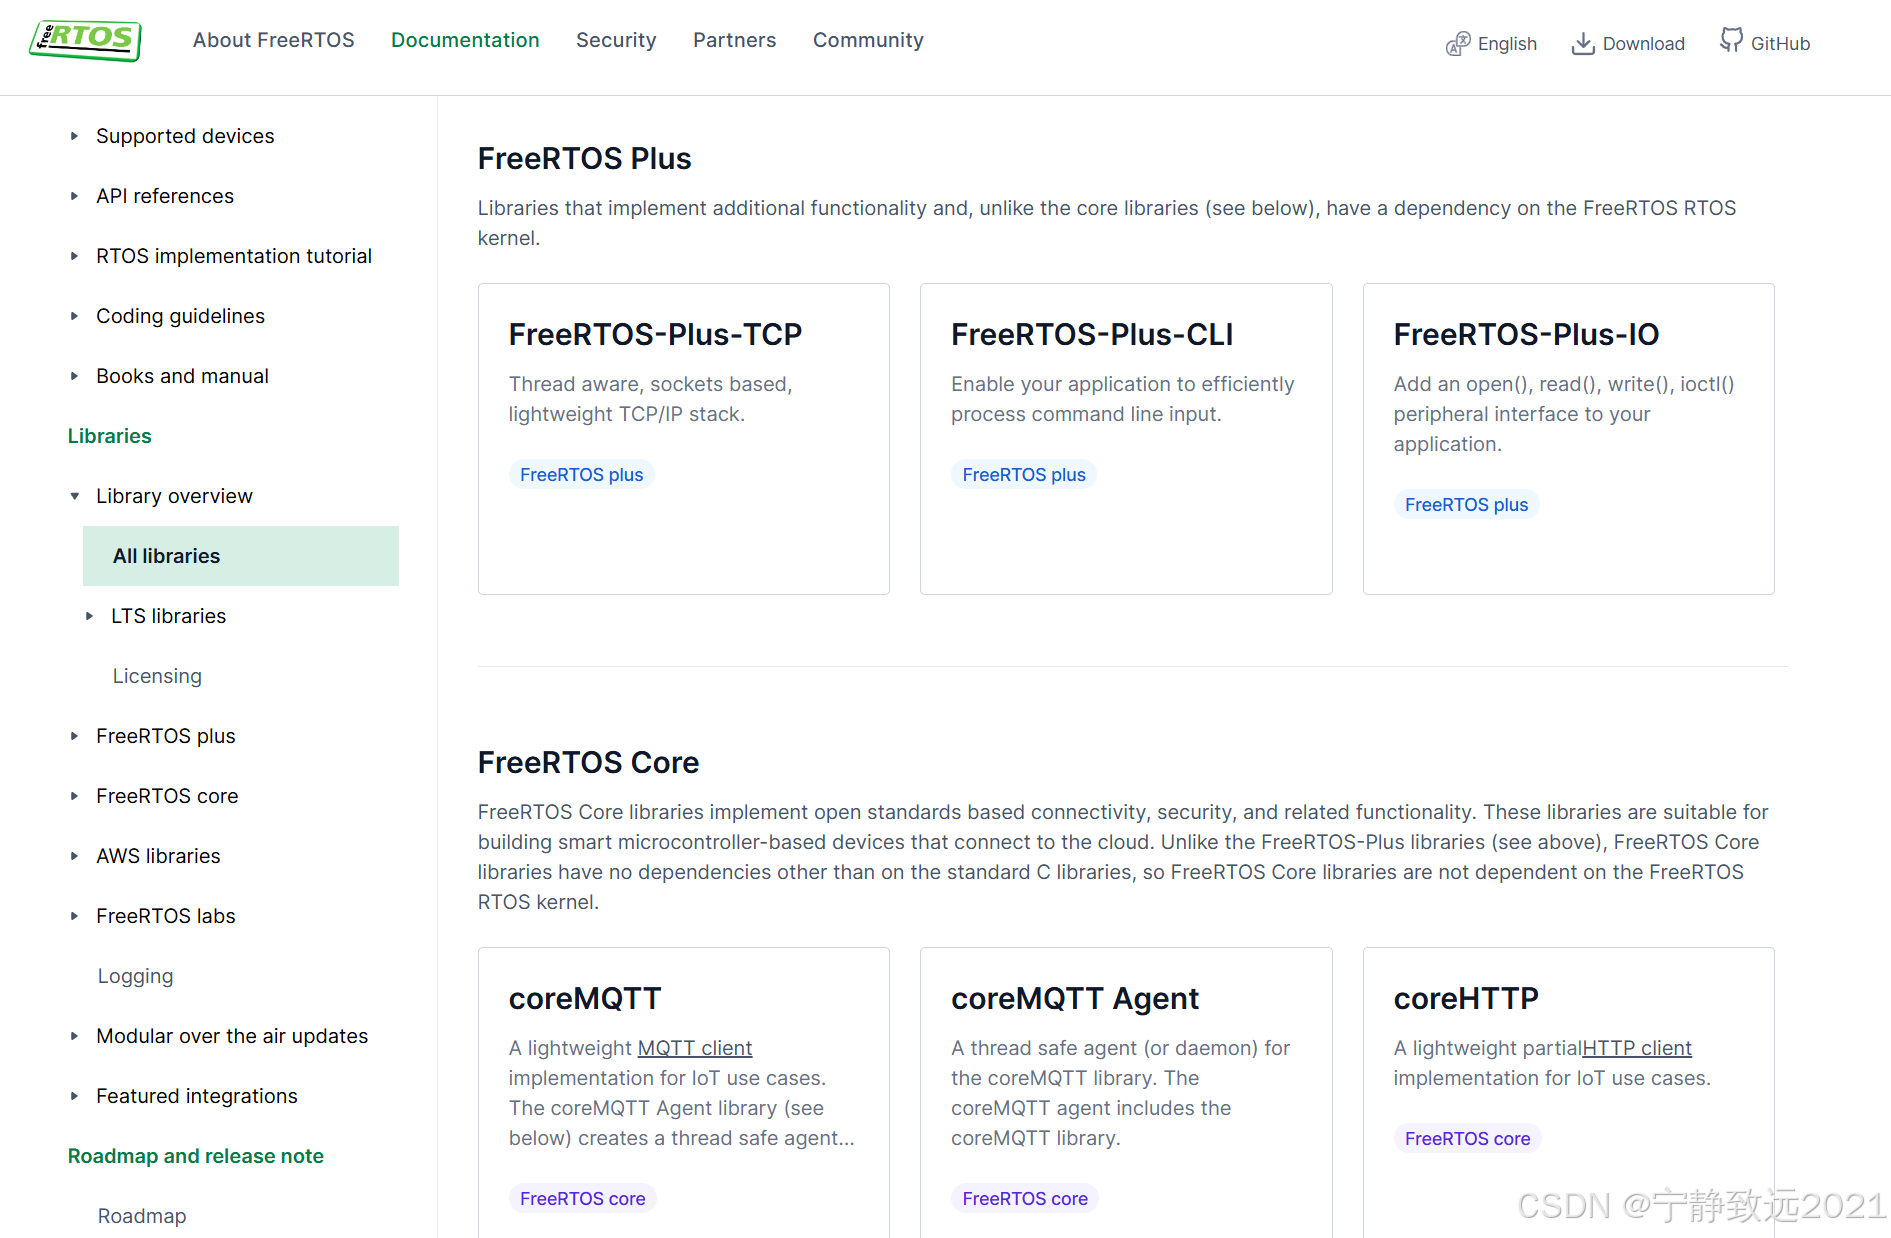Follow the MQTT client link
The width and height of the screenshot is (1891, 1238).
point(695,1048)
